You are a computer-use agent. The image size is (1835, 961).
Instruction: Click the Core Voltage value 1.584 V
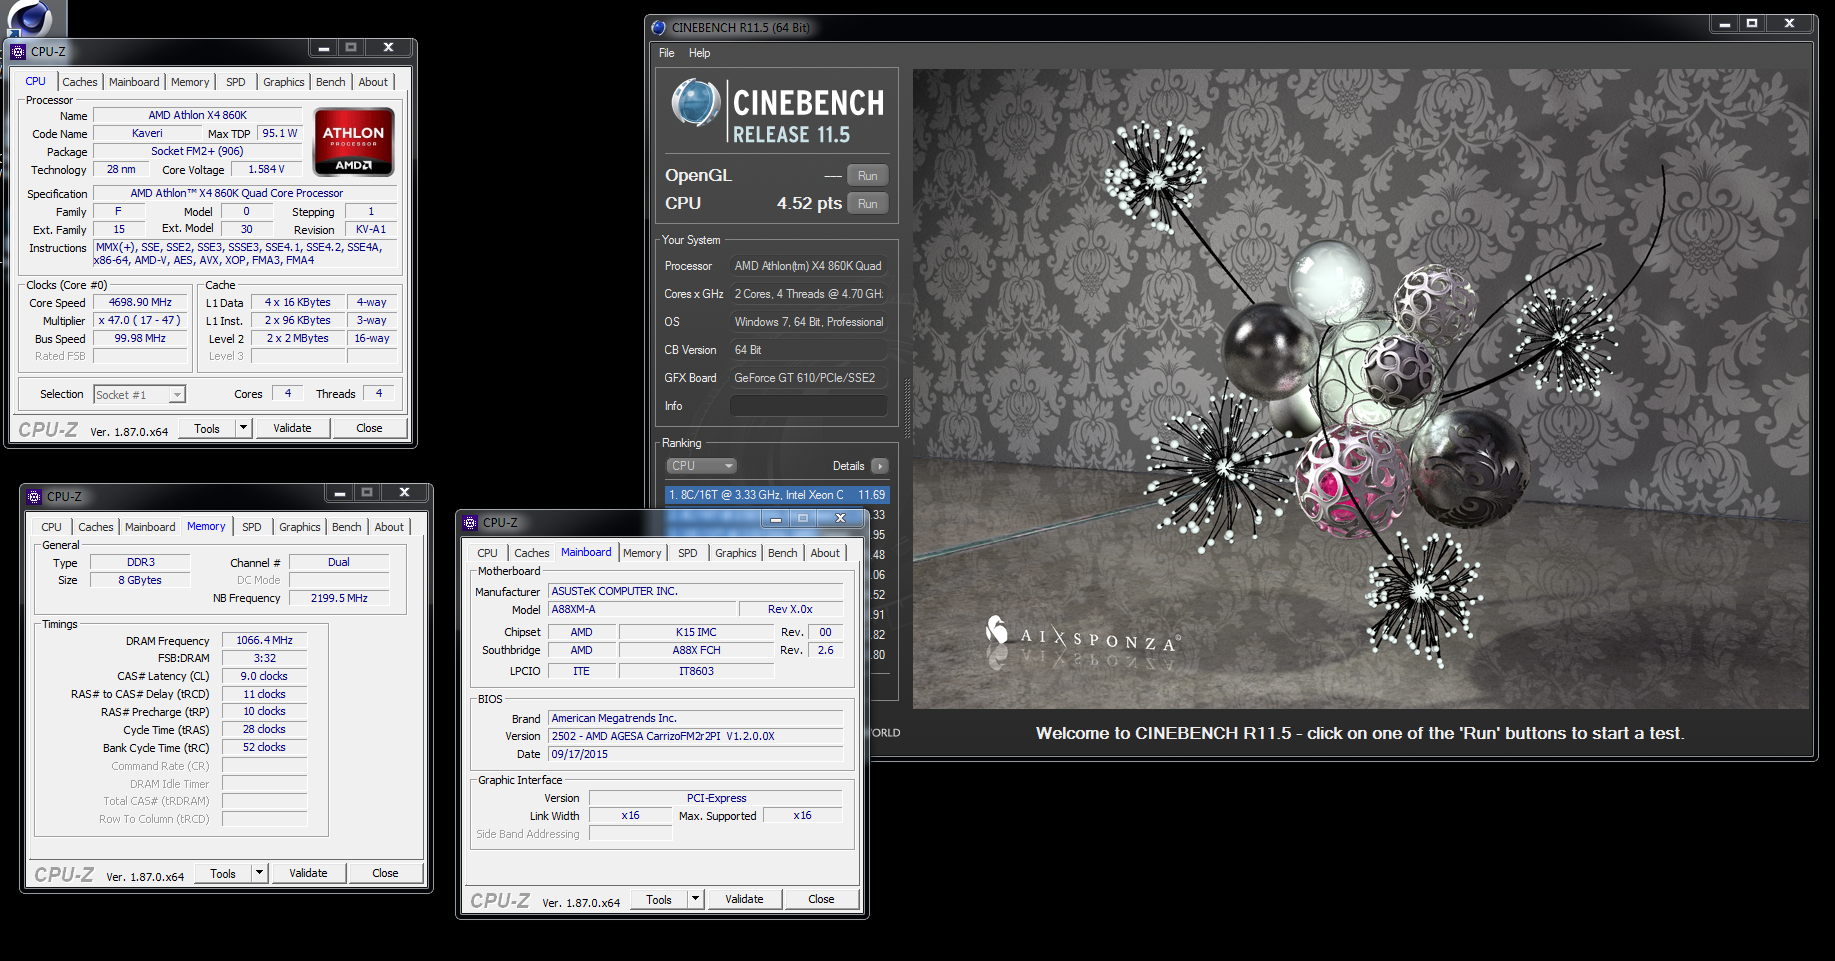pyautogui.click(x=266, y=169)
